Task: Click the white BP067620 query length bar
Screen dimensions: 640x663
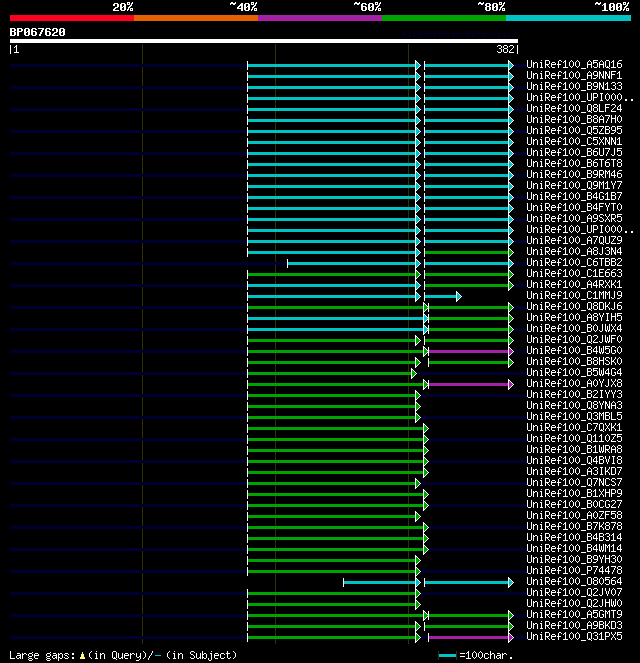Action: point(264,41)
